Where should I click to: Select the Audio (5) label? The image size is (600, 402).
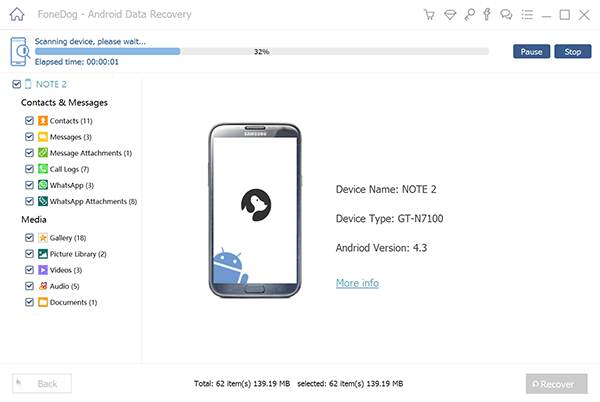click(64, 286)
